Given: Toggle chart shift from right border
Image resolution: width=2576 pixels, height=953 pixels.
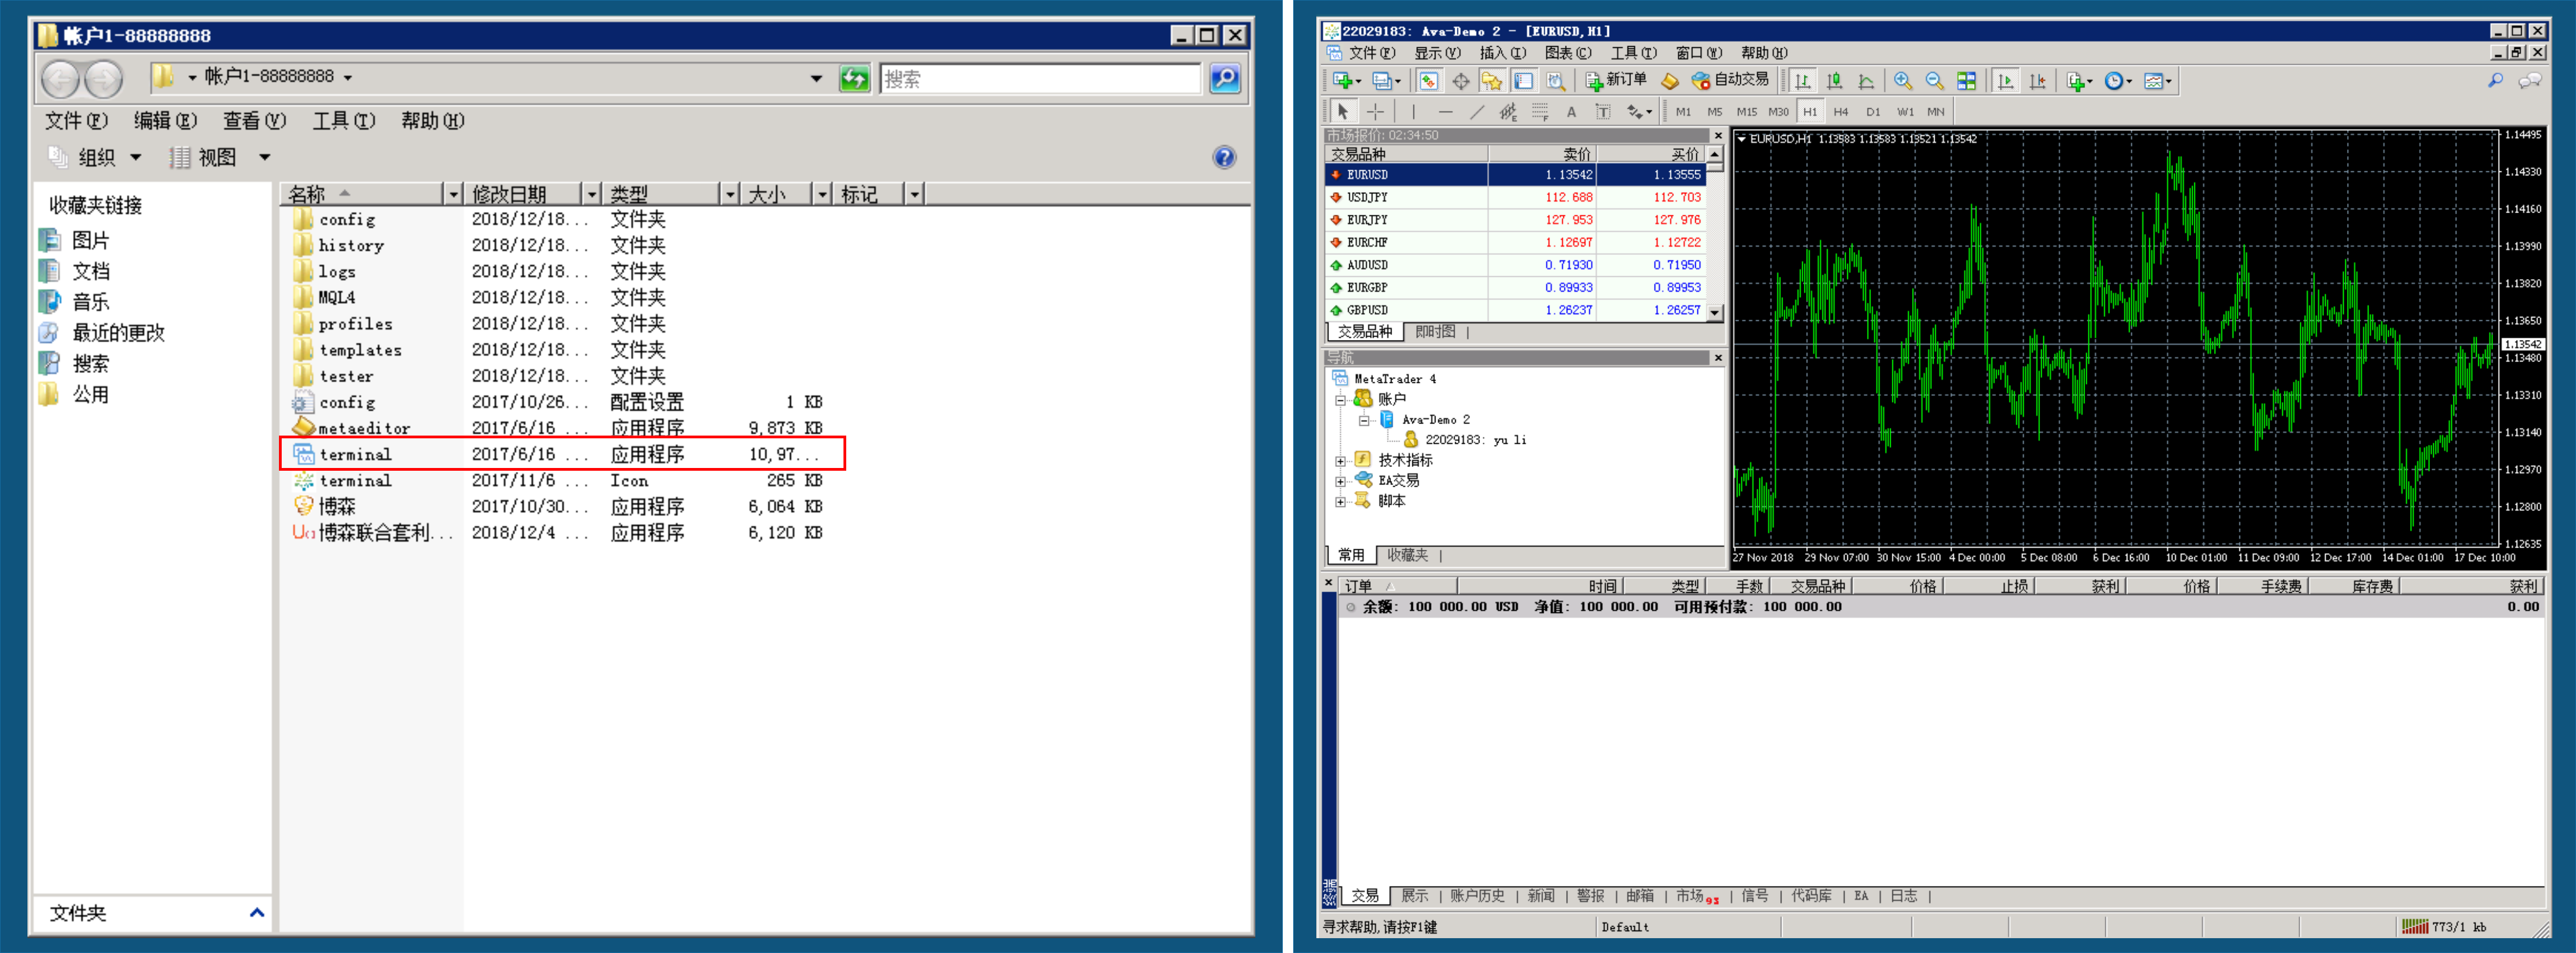Looking at the screenshot, I should point(2037,81).
